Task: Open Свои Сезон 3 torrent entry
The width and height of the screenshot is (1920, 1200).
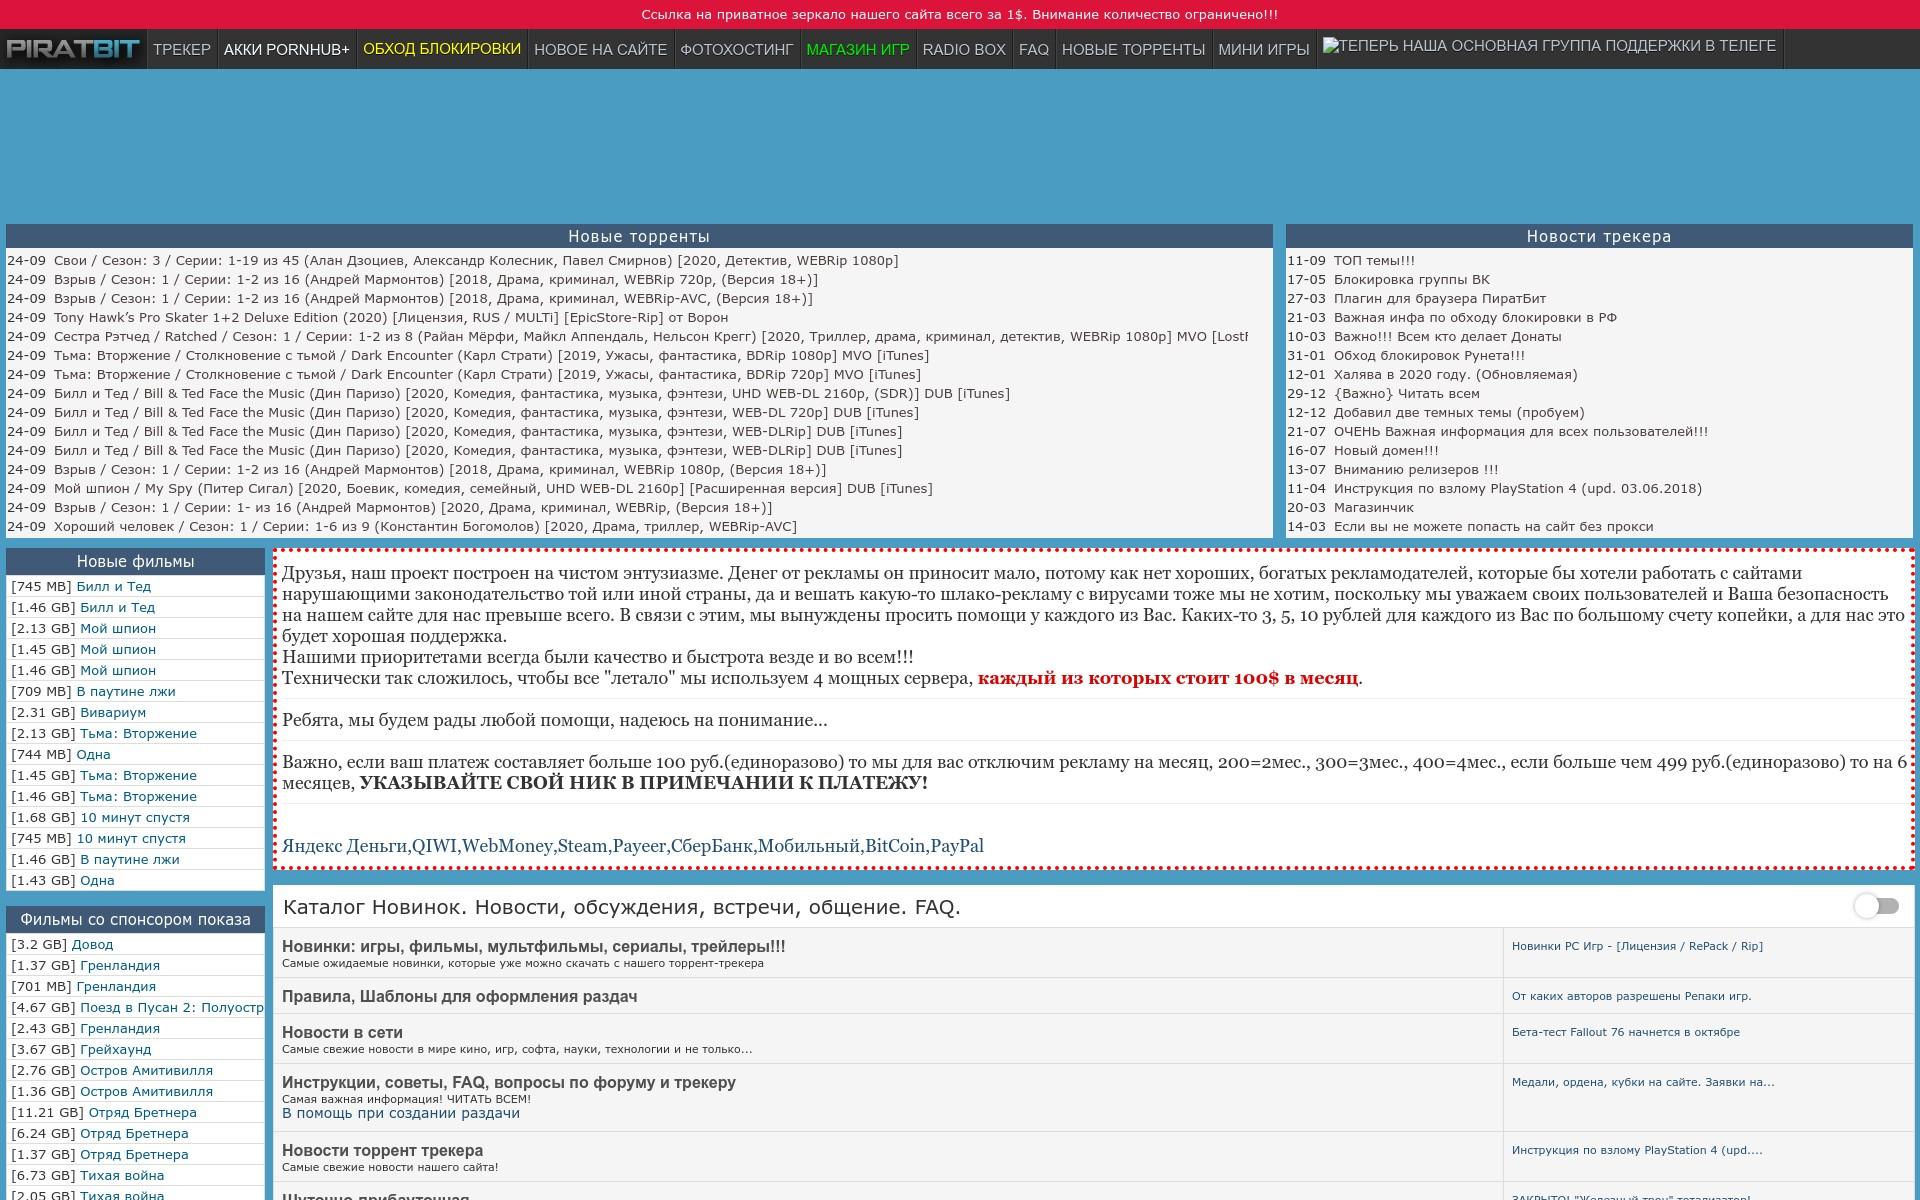Action: (x=476, y=260)
